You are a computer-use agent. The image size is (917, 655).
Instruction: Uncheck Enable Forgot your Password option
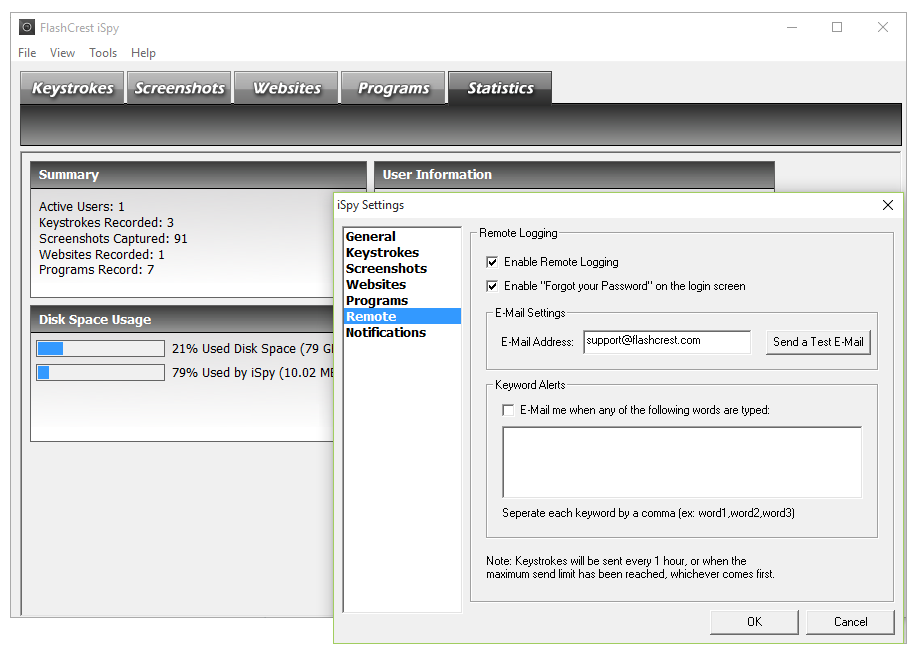492,286
